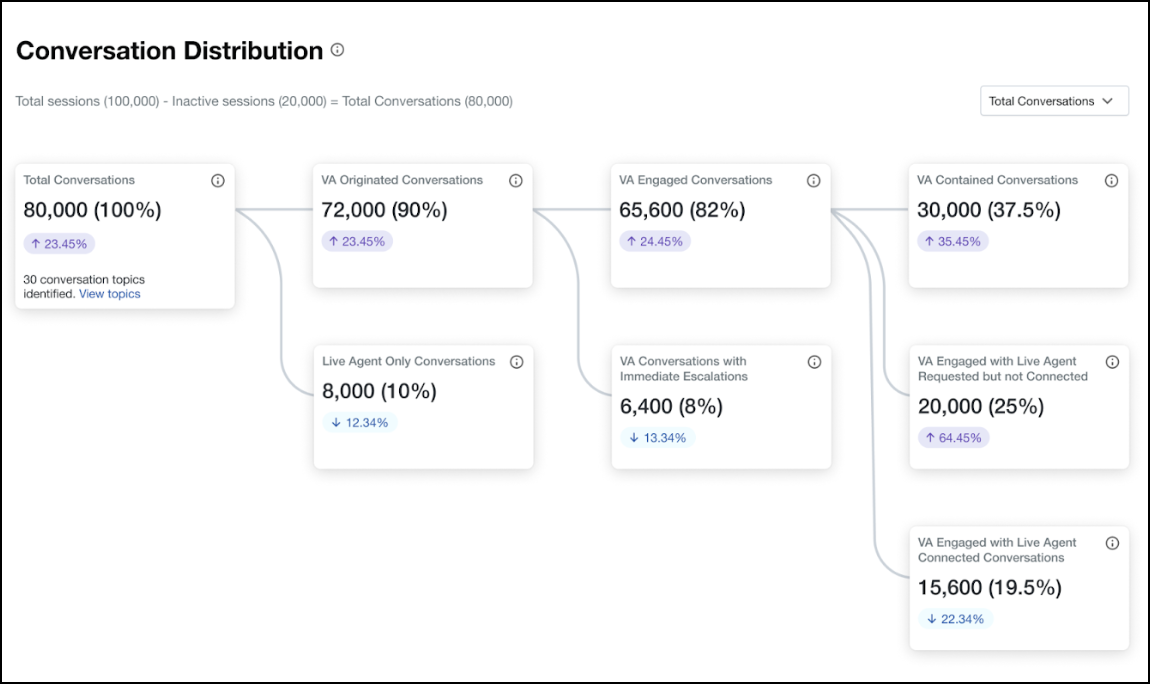Show info for Immediate Escalations card
The image size is (1150, 684).
[814, 362]
